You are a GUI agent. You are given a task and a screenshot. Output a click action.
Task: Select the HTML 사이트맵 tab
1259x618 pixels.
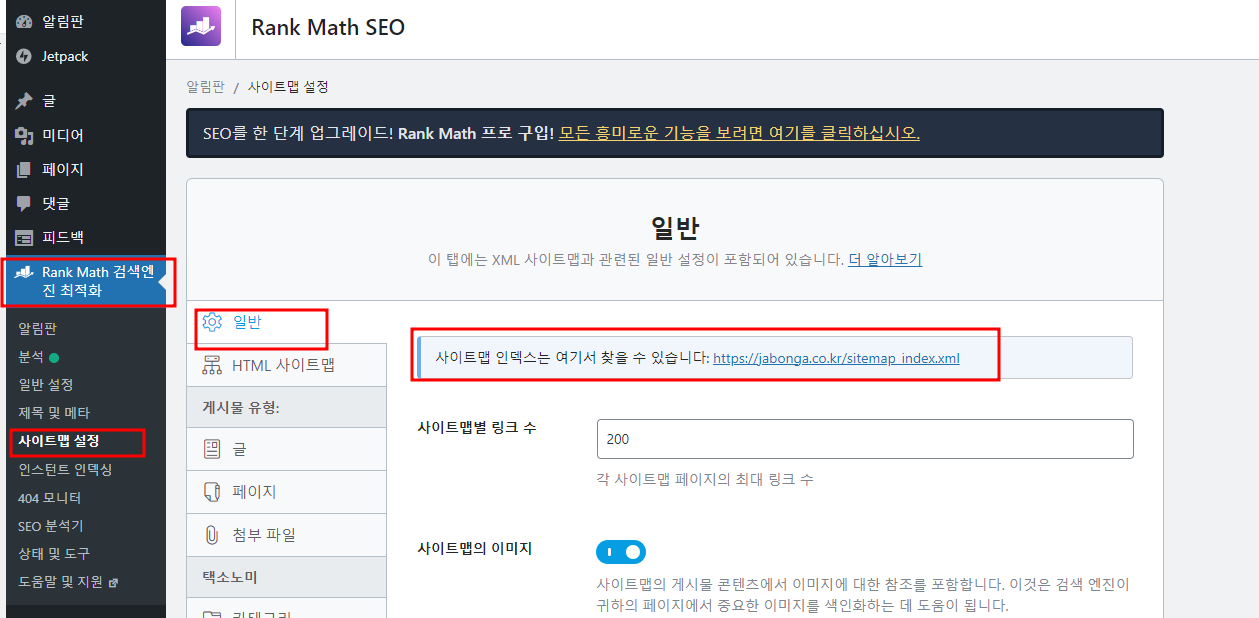(286, 365)
